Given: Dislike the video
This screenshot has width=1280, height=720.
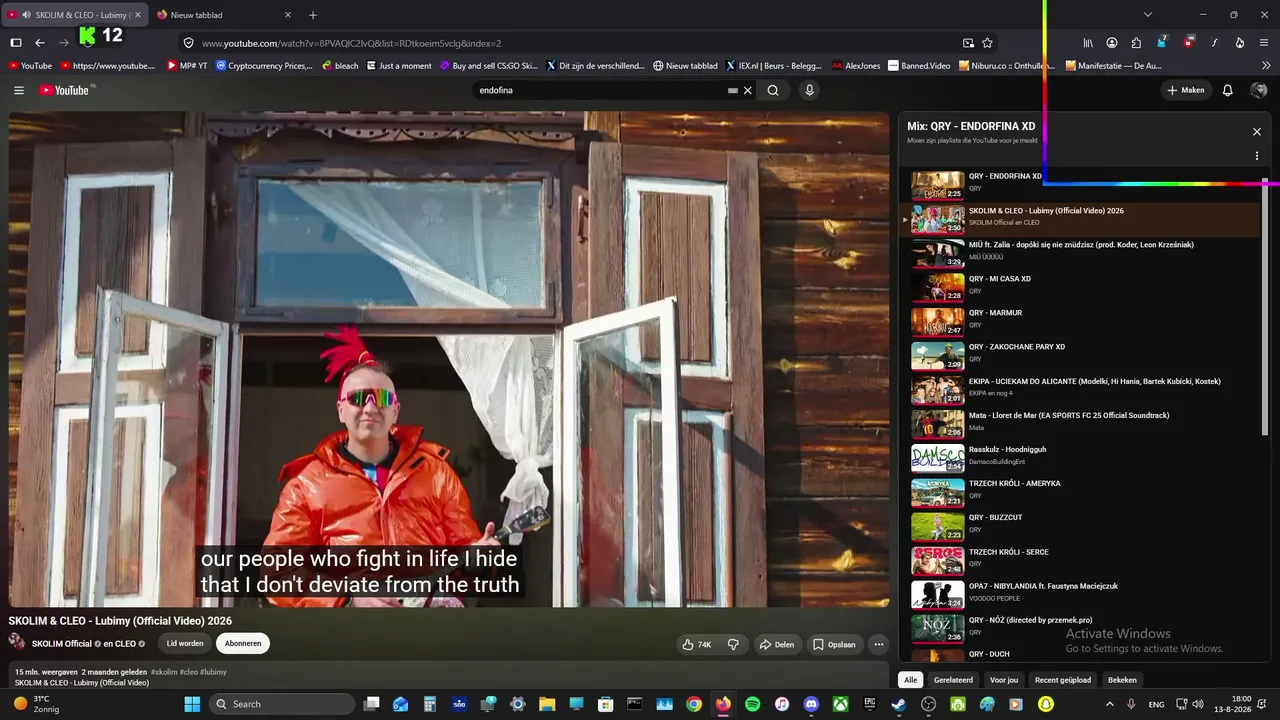Looking at the screenshot, I should [x=733, y=644].
